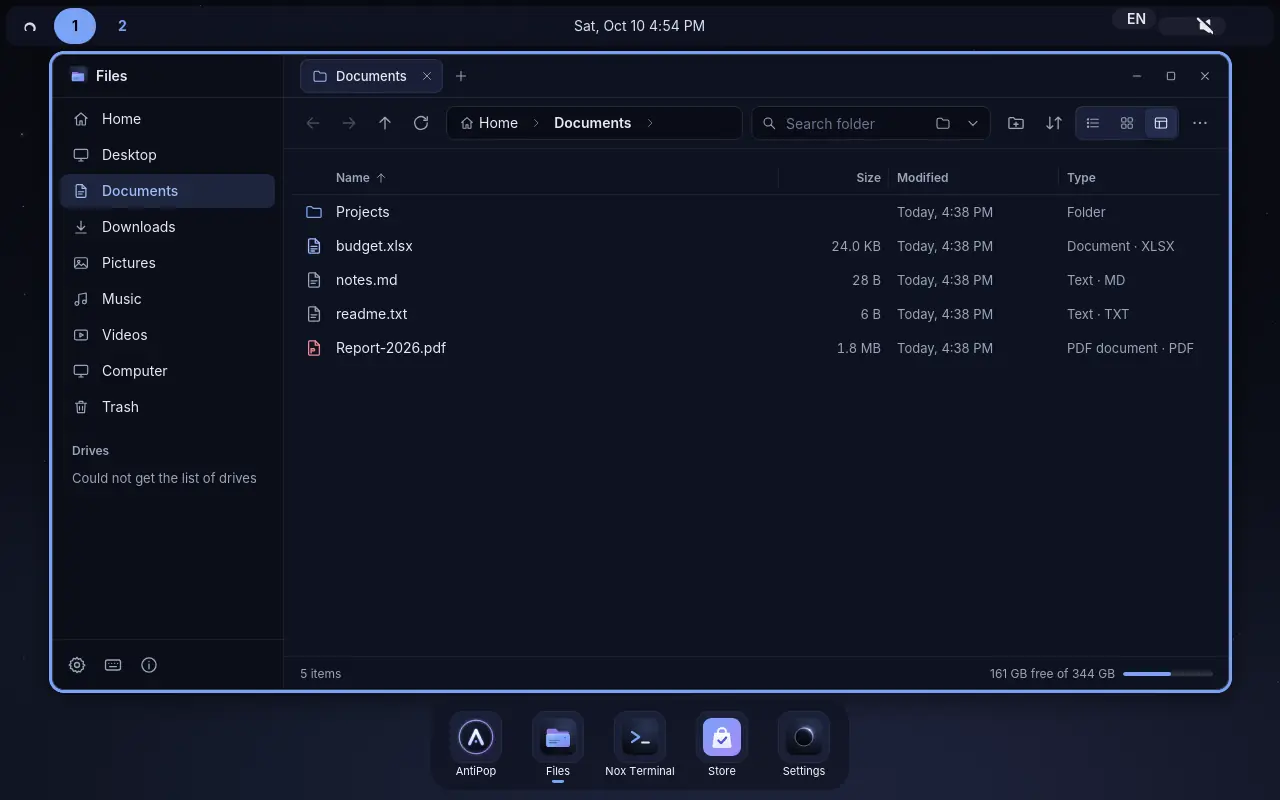Viewport: 1280px width, 800px height.
Task: Click the Home breadcrumb in the path bar
Action: pos(489,123)
